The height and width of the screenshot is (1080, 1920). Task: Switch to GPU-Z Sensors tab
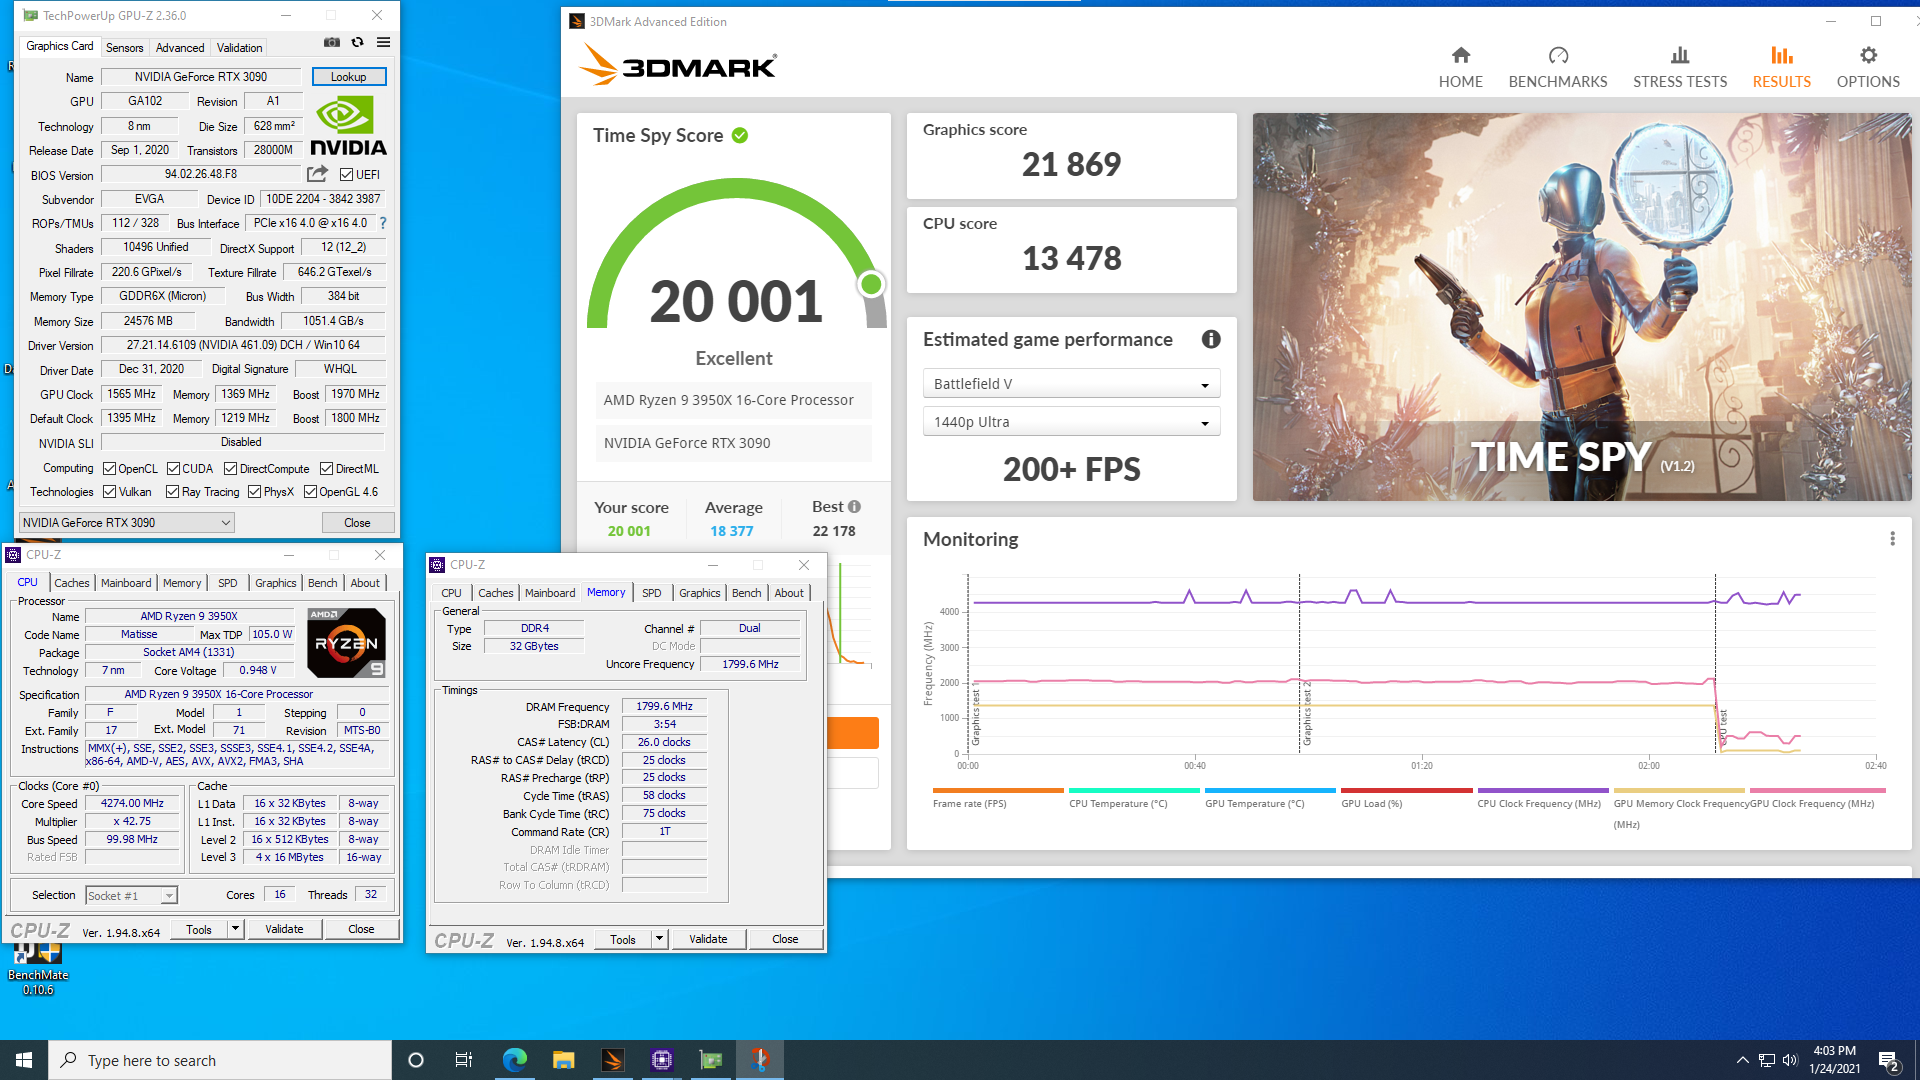124,47
